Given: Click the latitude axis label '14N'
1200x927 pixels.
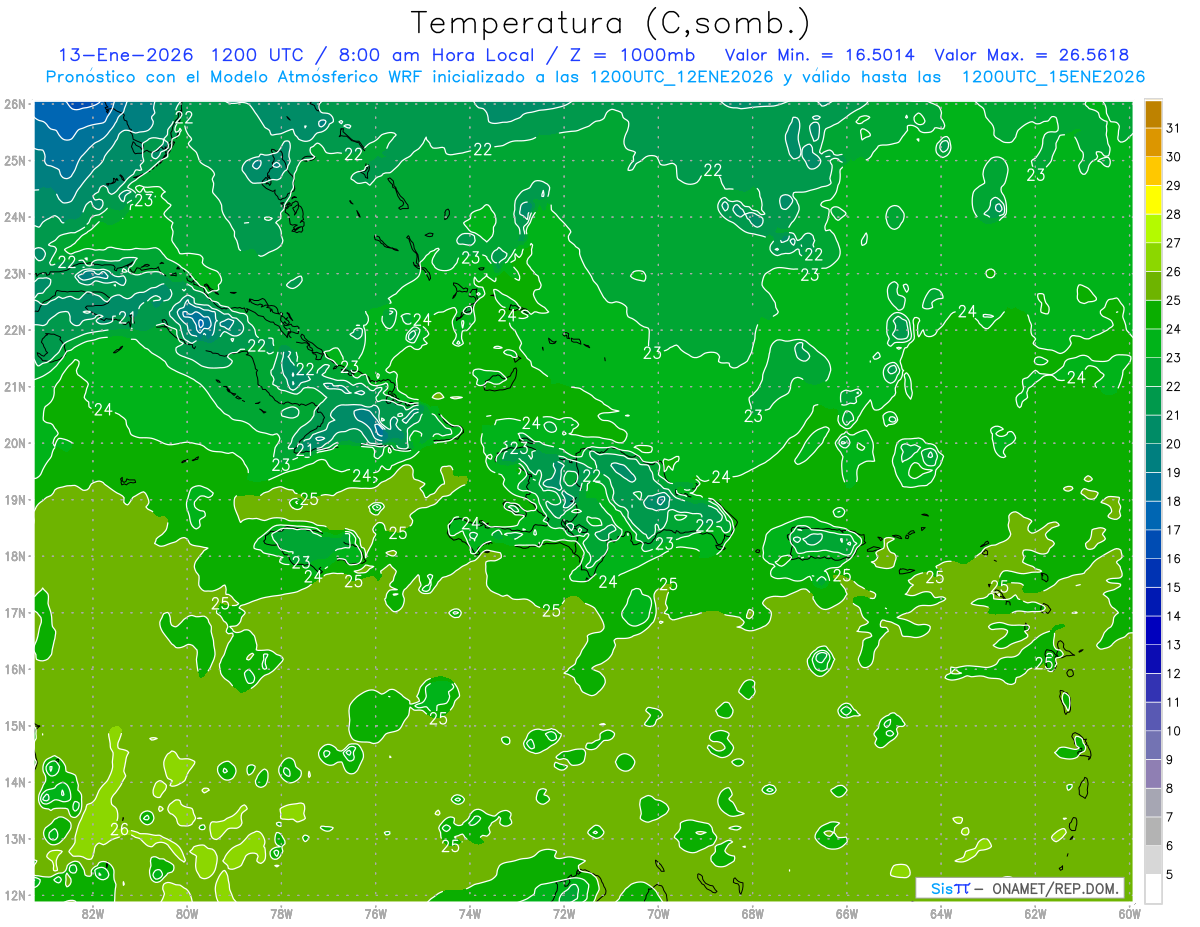Looking at the screenshot, I should click(15, 782).
